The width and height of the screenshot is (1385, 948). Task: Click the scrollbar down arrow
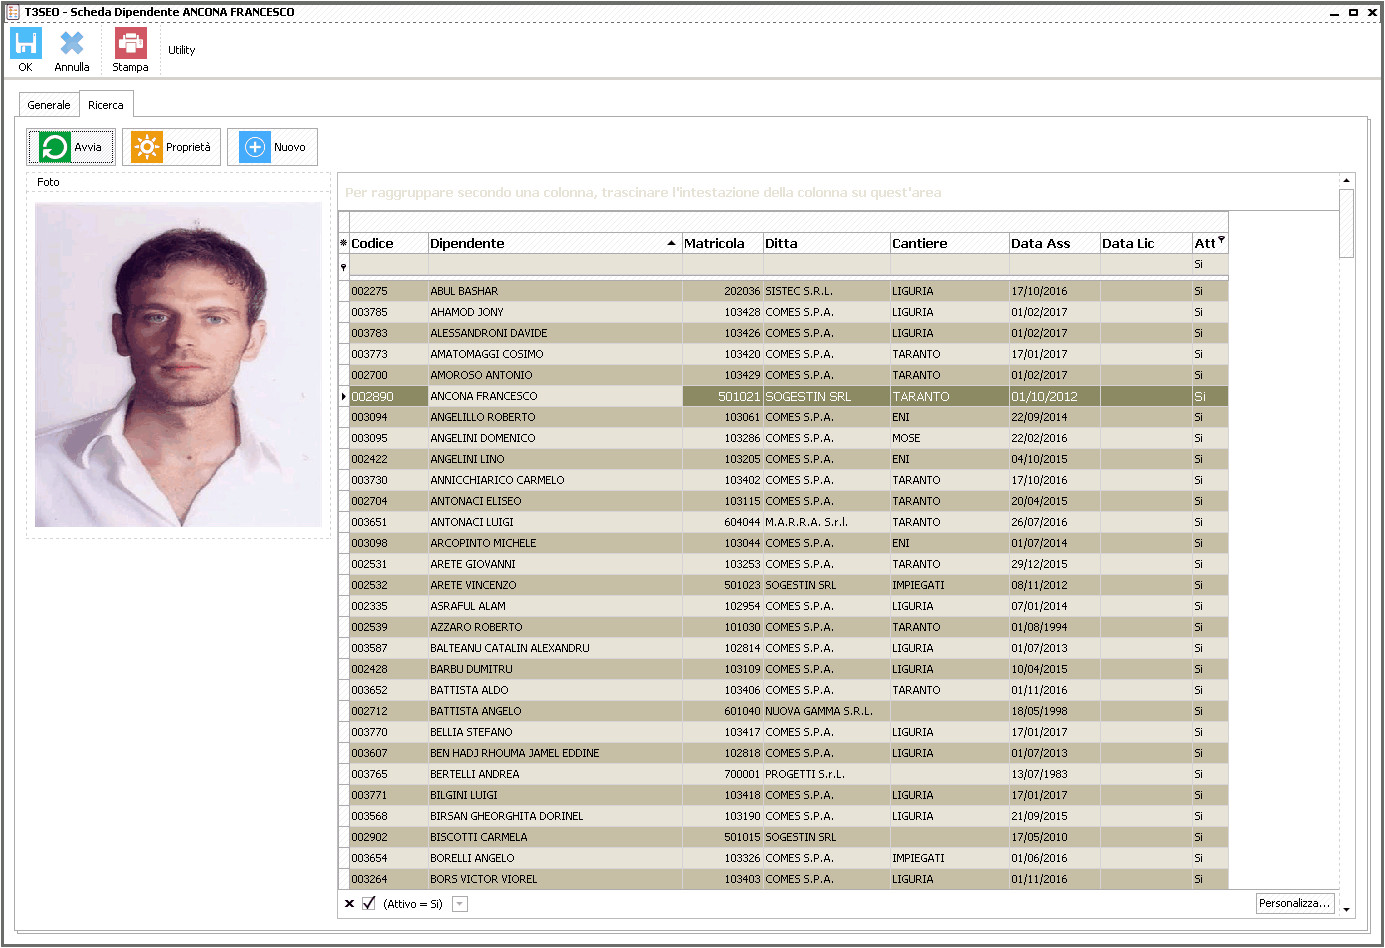[1347, 909]
